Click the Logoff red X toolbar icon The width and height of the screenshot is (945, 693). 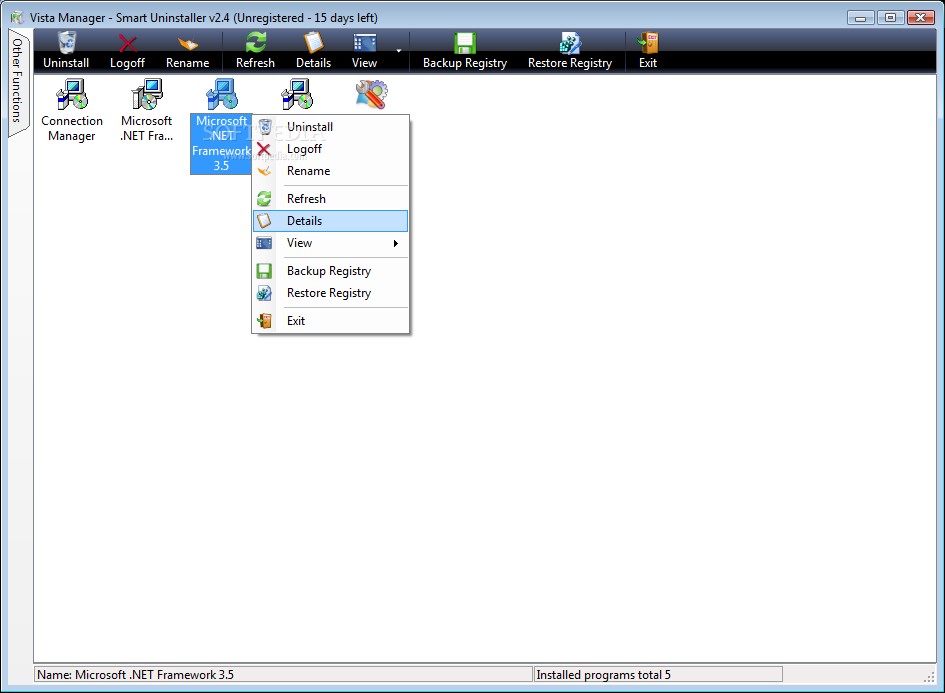click(127, 43)
